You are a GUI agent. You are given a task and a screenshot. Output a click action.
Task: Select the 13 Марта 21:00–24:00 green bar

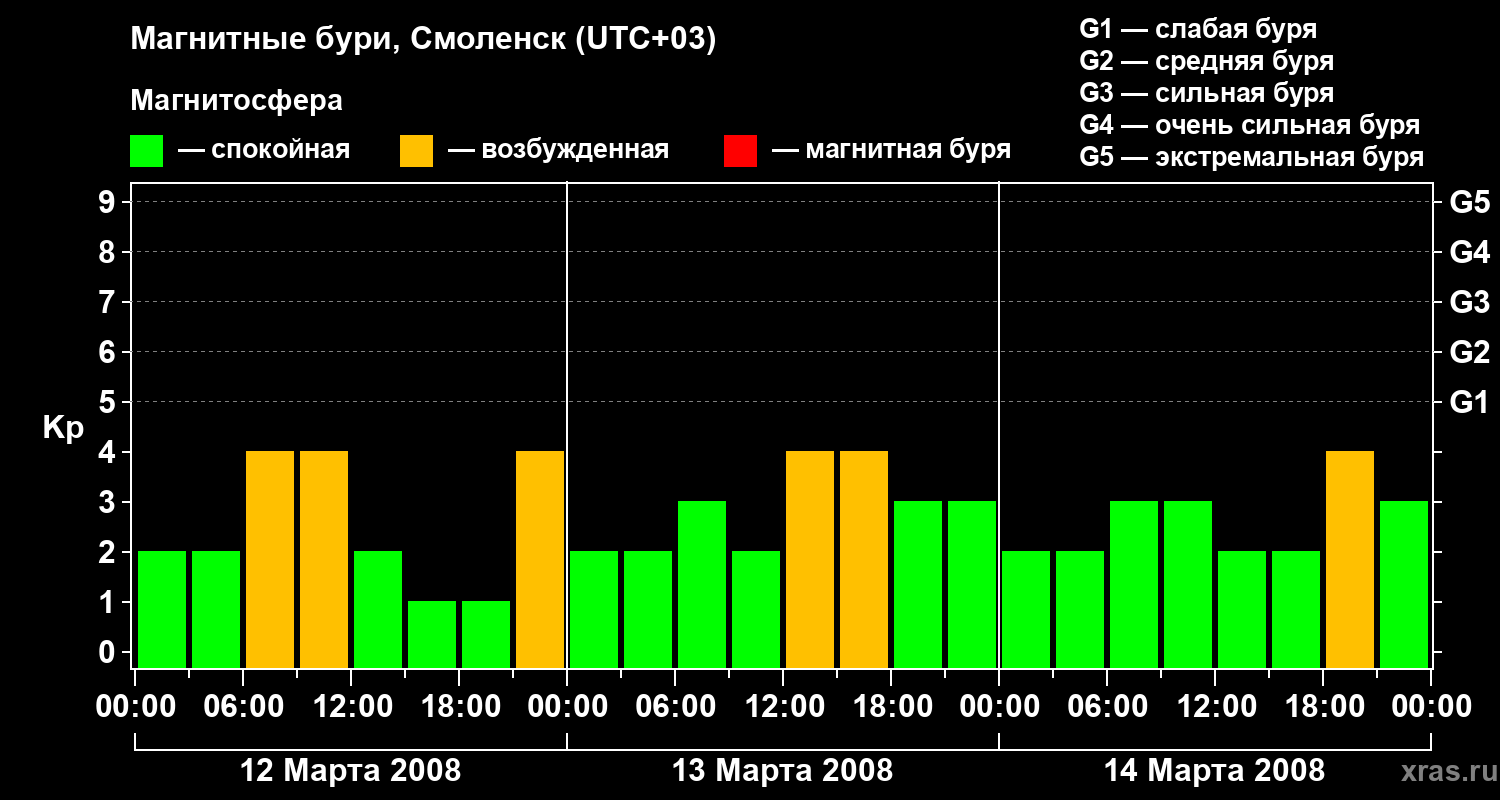[x=972, y=584]
